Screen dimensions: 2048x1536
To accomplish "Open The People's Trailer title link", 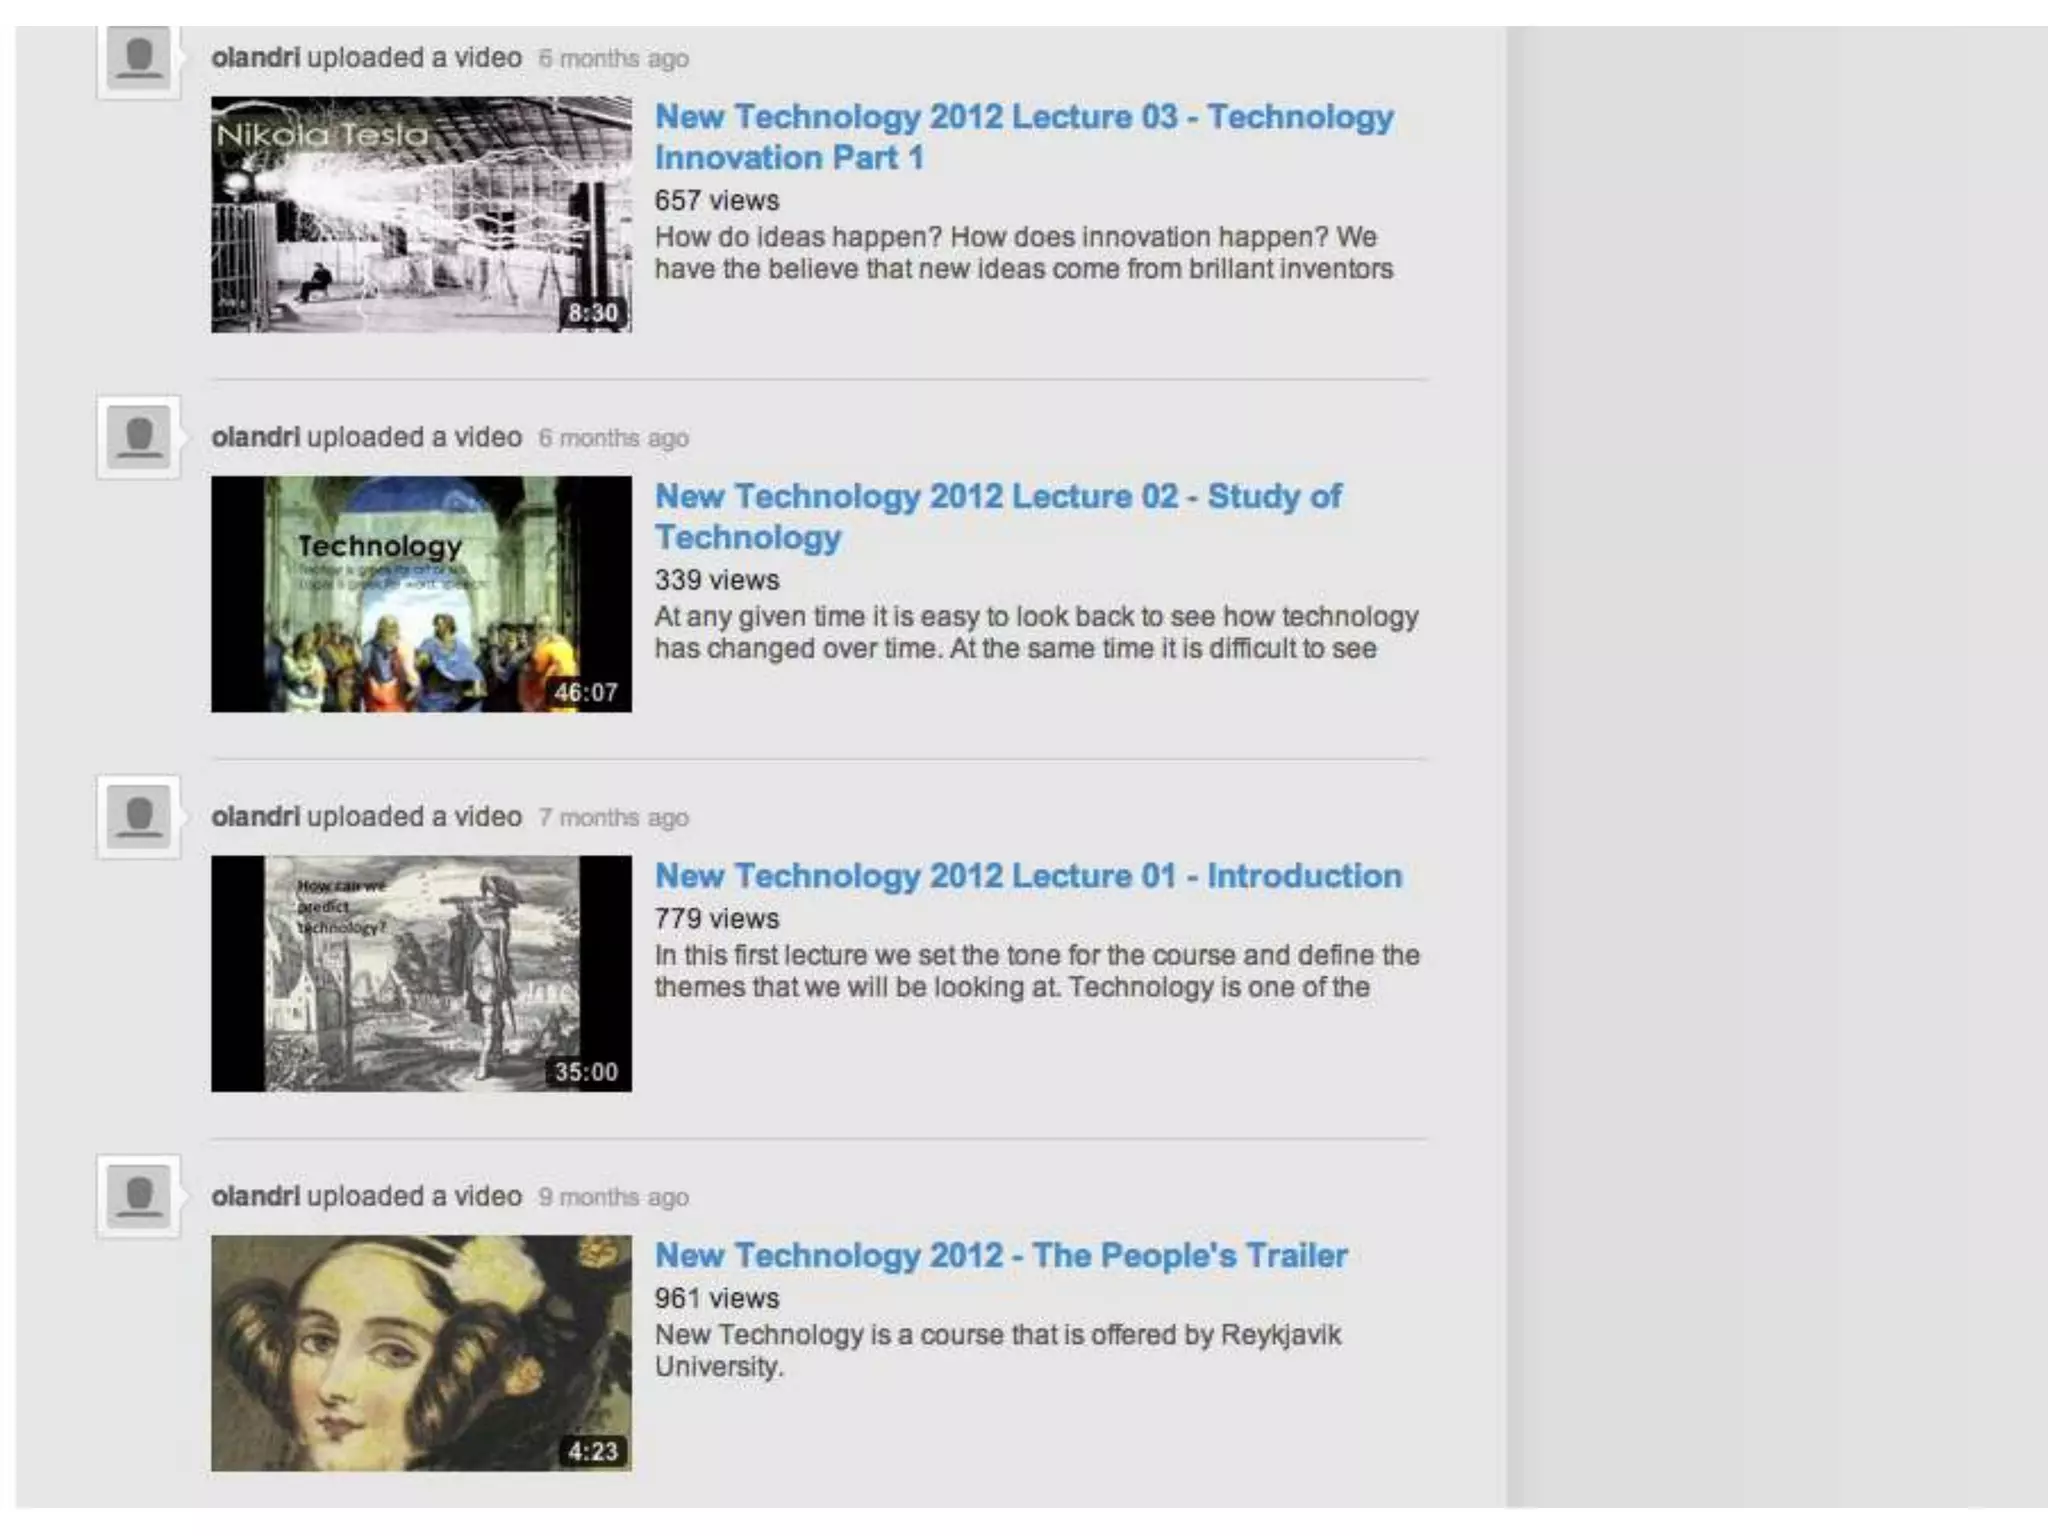I will click(x=1001, y=1255).
